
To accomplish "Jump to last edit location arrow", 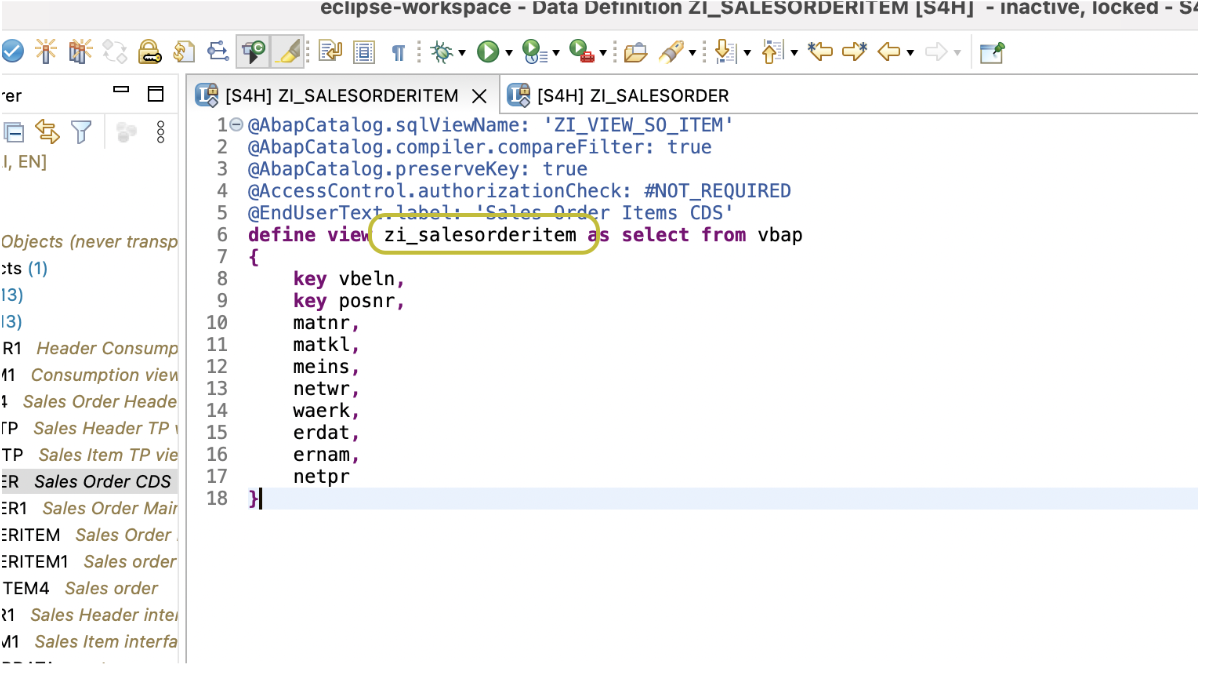I will pyautogui.click(x=820, y=51).
